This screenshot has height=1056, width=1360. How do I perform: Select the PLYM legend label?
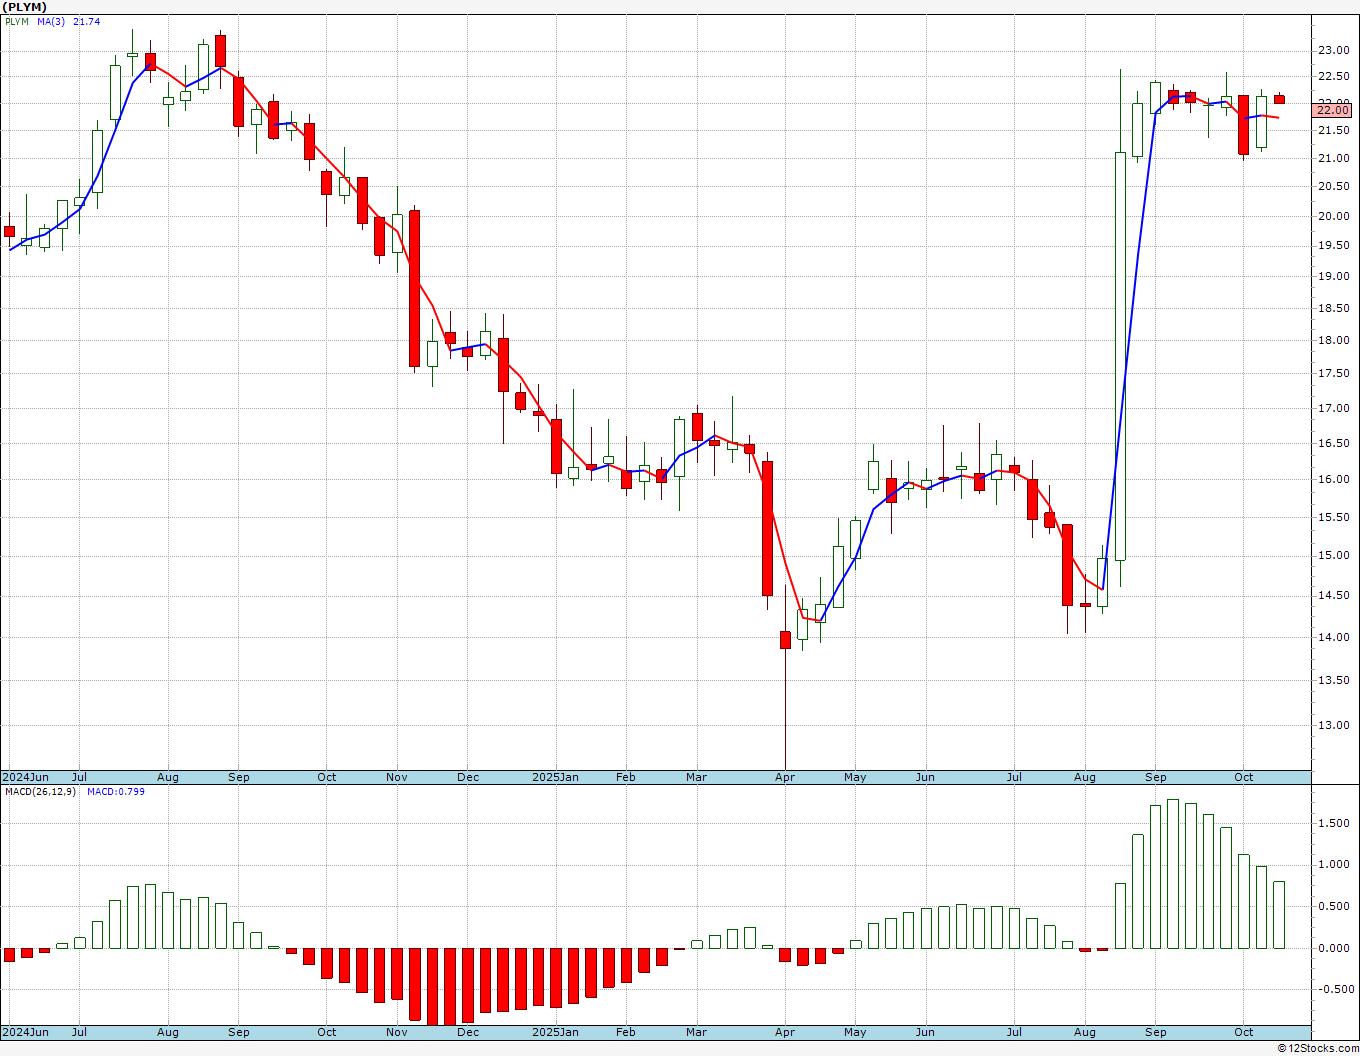click(x=17, y=22)
